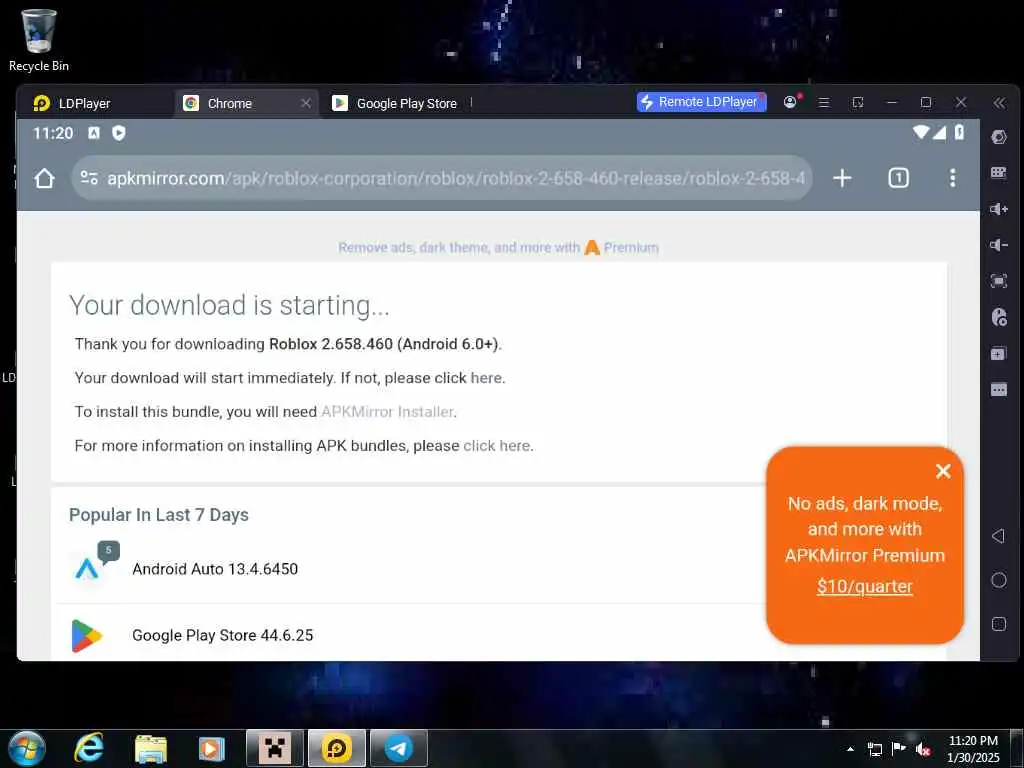Viewport: 1024px width, 768px height.
Task: Open File Explorer from taskbar
Action: point(151,748)
